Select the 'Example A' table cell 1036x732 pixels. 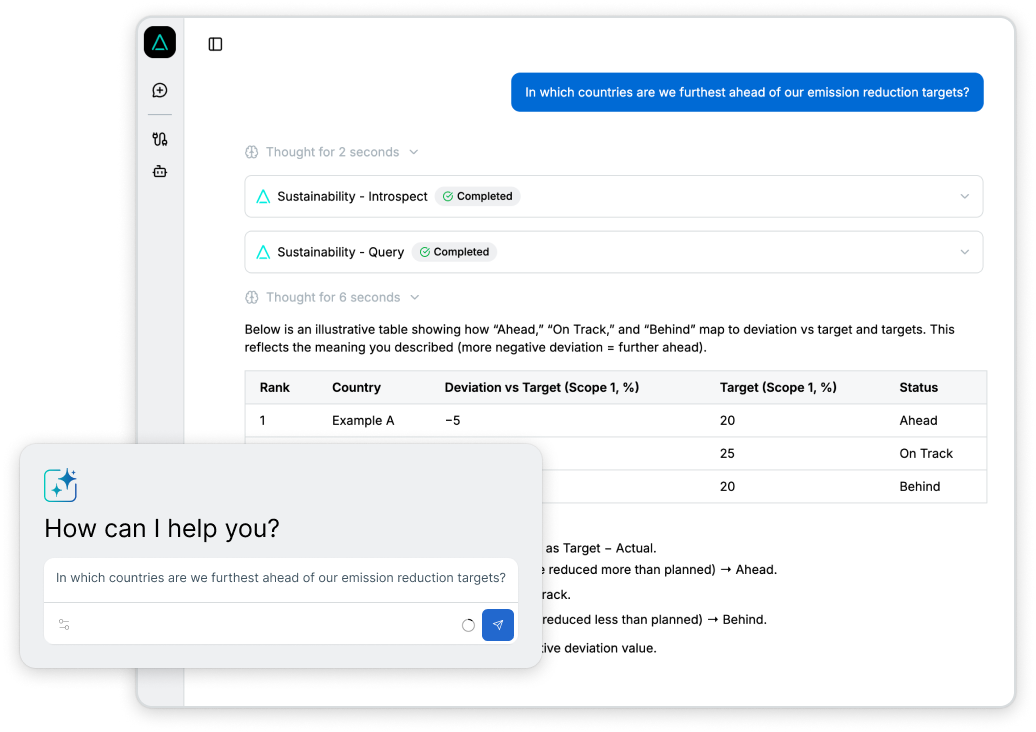pyautogui.click(x=363, y=421)
